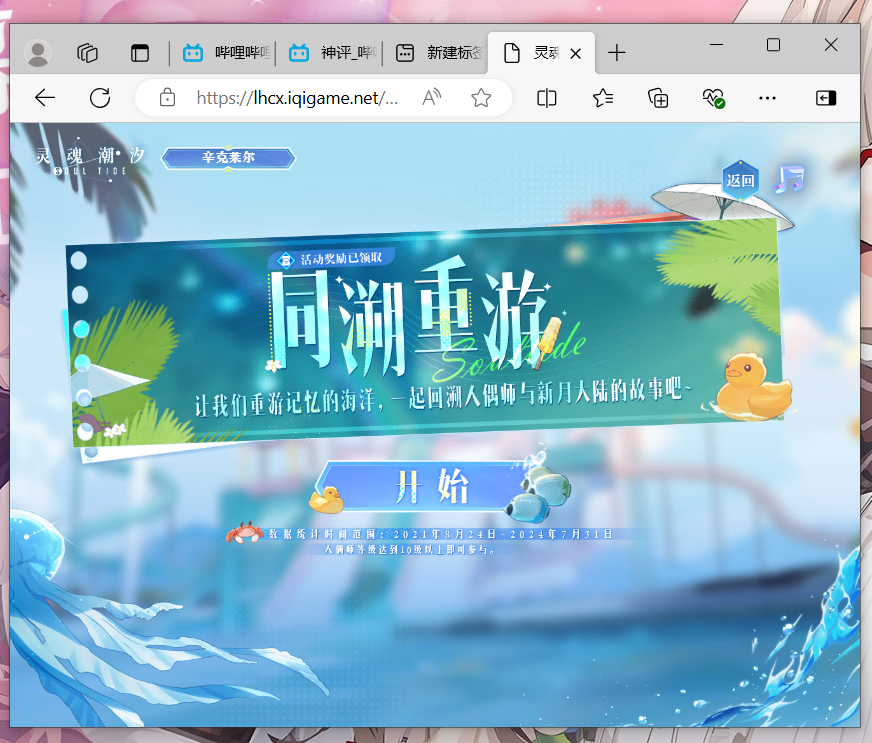The height and width of the screenshot is (743, 872).
Task: Click the yellow rubber duck on banner
Action: (752, 387)
